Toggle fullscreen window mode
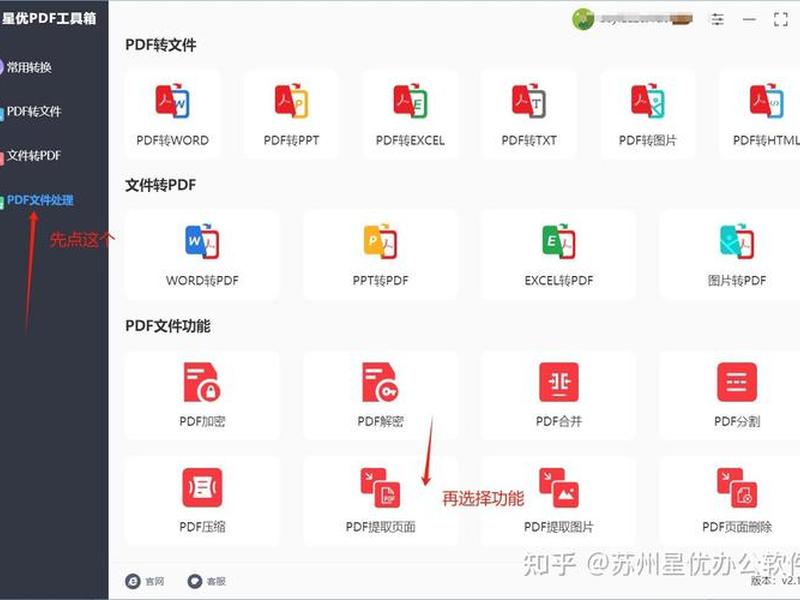Image resolution: width=800 pixels, height=600 pixels. (781, 19)
